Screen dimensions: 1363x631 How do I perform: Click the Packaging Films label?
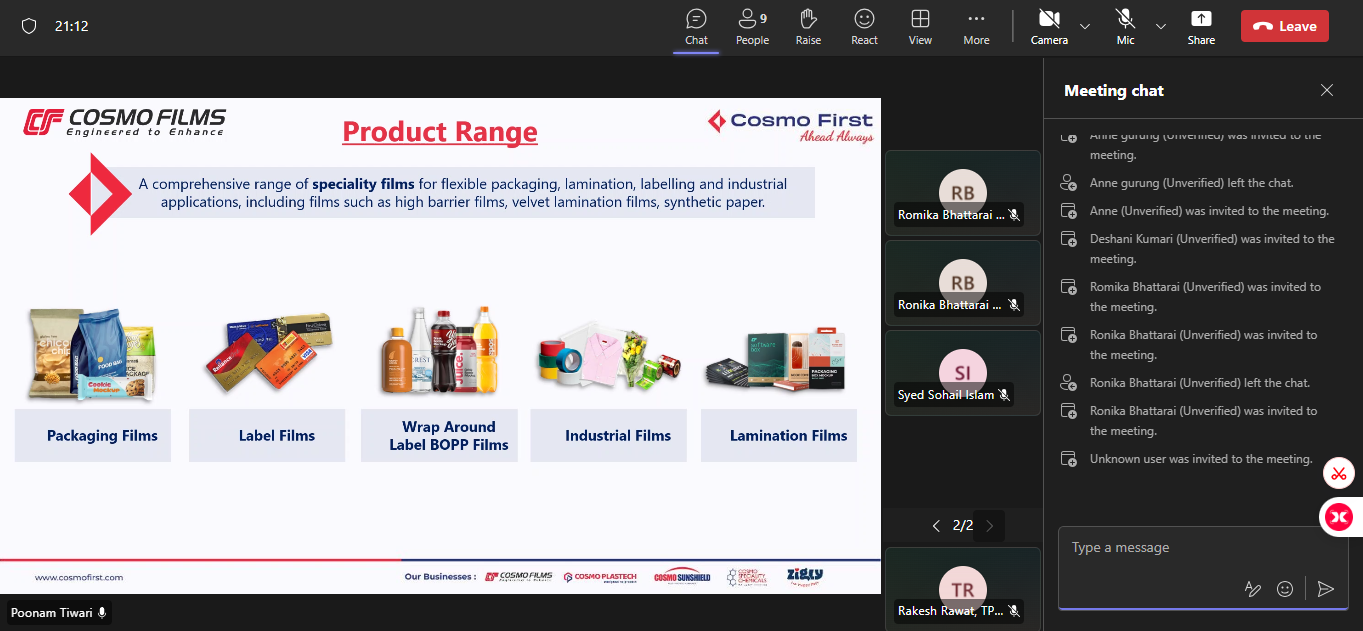pos(102,435)
